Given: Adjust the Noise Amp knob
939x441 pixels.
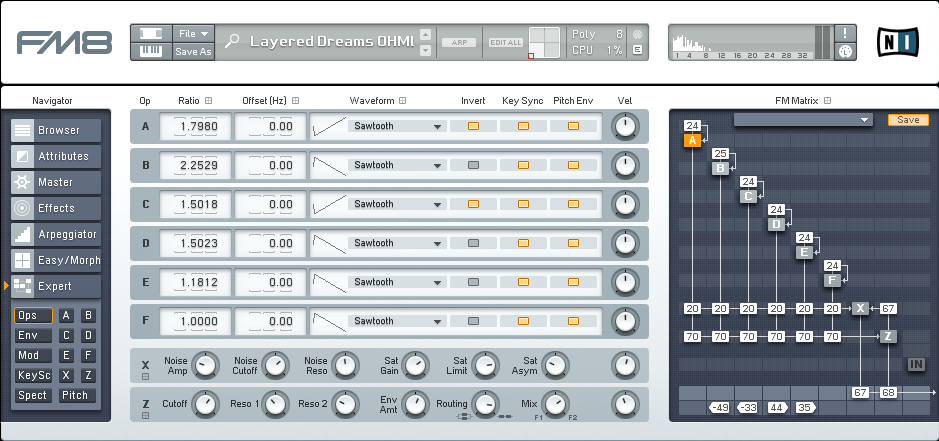Looking at the screenshot, I should coord(205,365).
